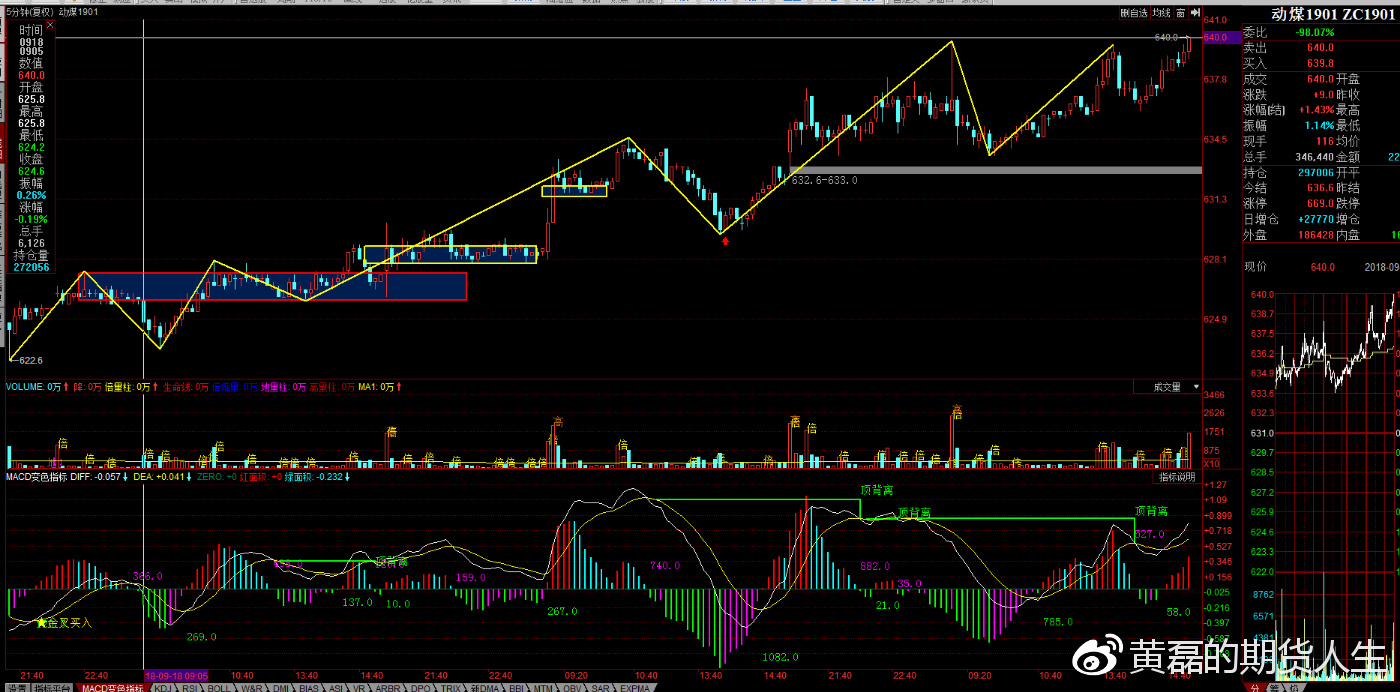Open the RSI indicator tab
This screenshot has height=692, width=1400.
(190, 688)
